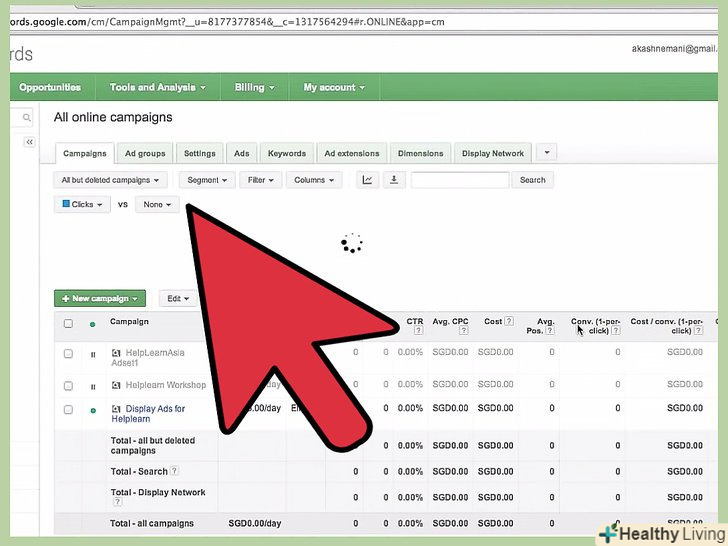Viewport: 728px width, 546px height.
Task: Open help icon under Total - Display Network
Action: click(117, 501)
